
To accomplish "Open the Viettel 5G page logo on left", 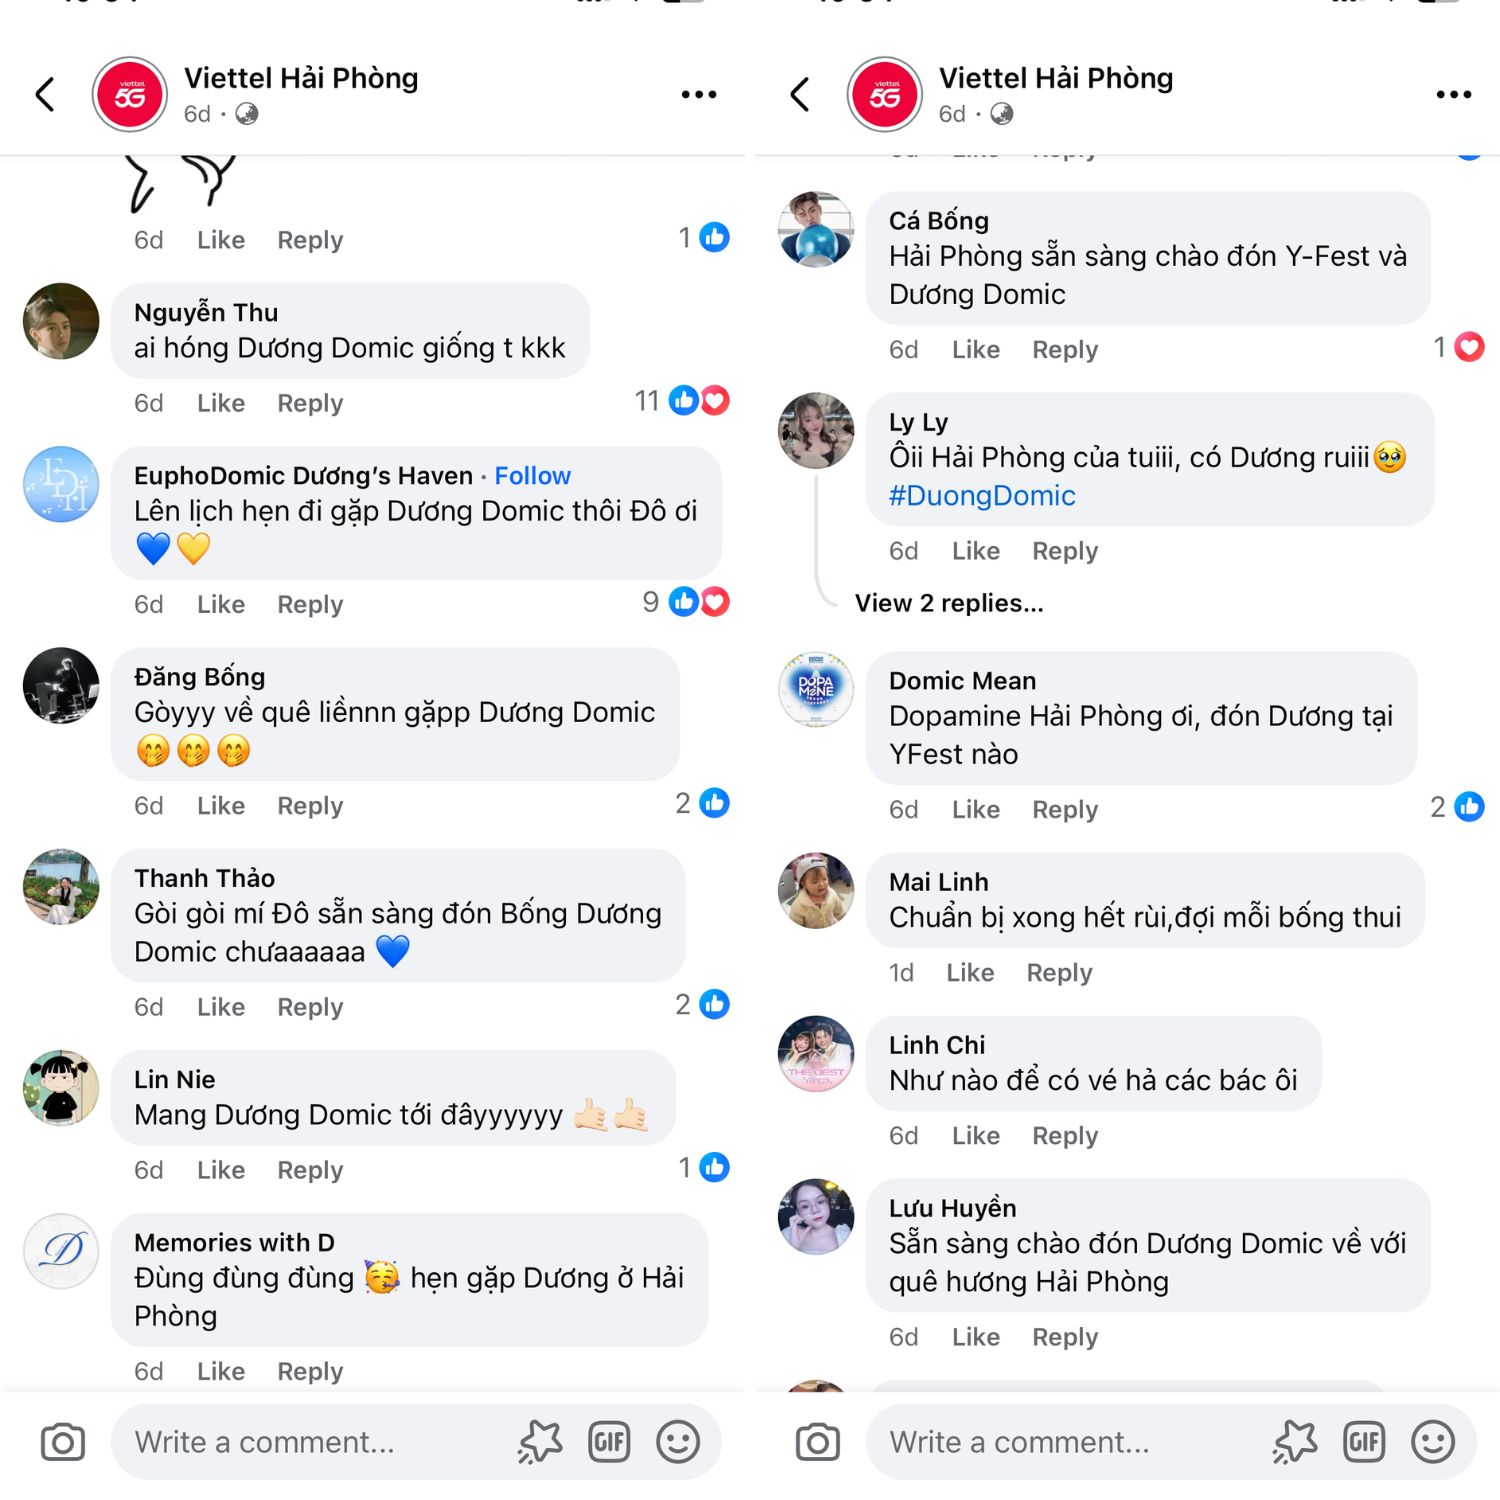I will 130,95.
